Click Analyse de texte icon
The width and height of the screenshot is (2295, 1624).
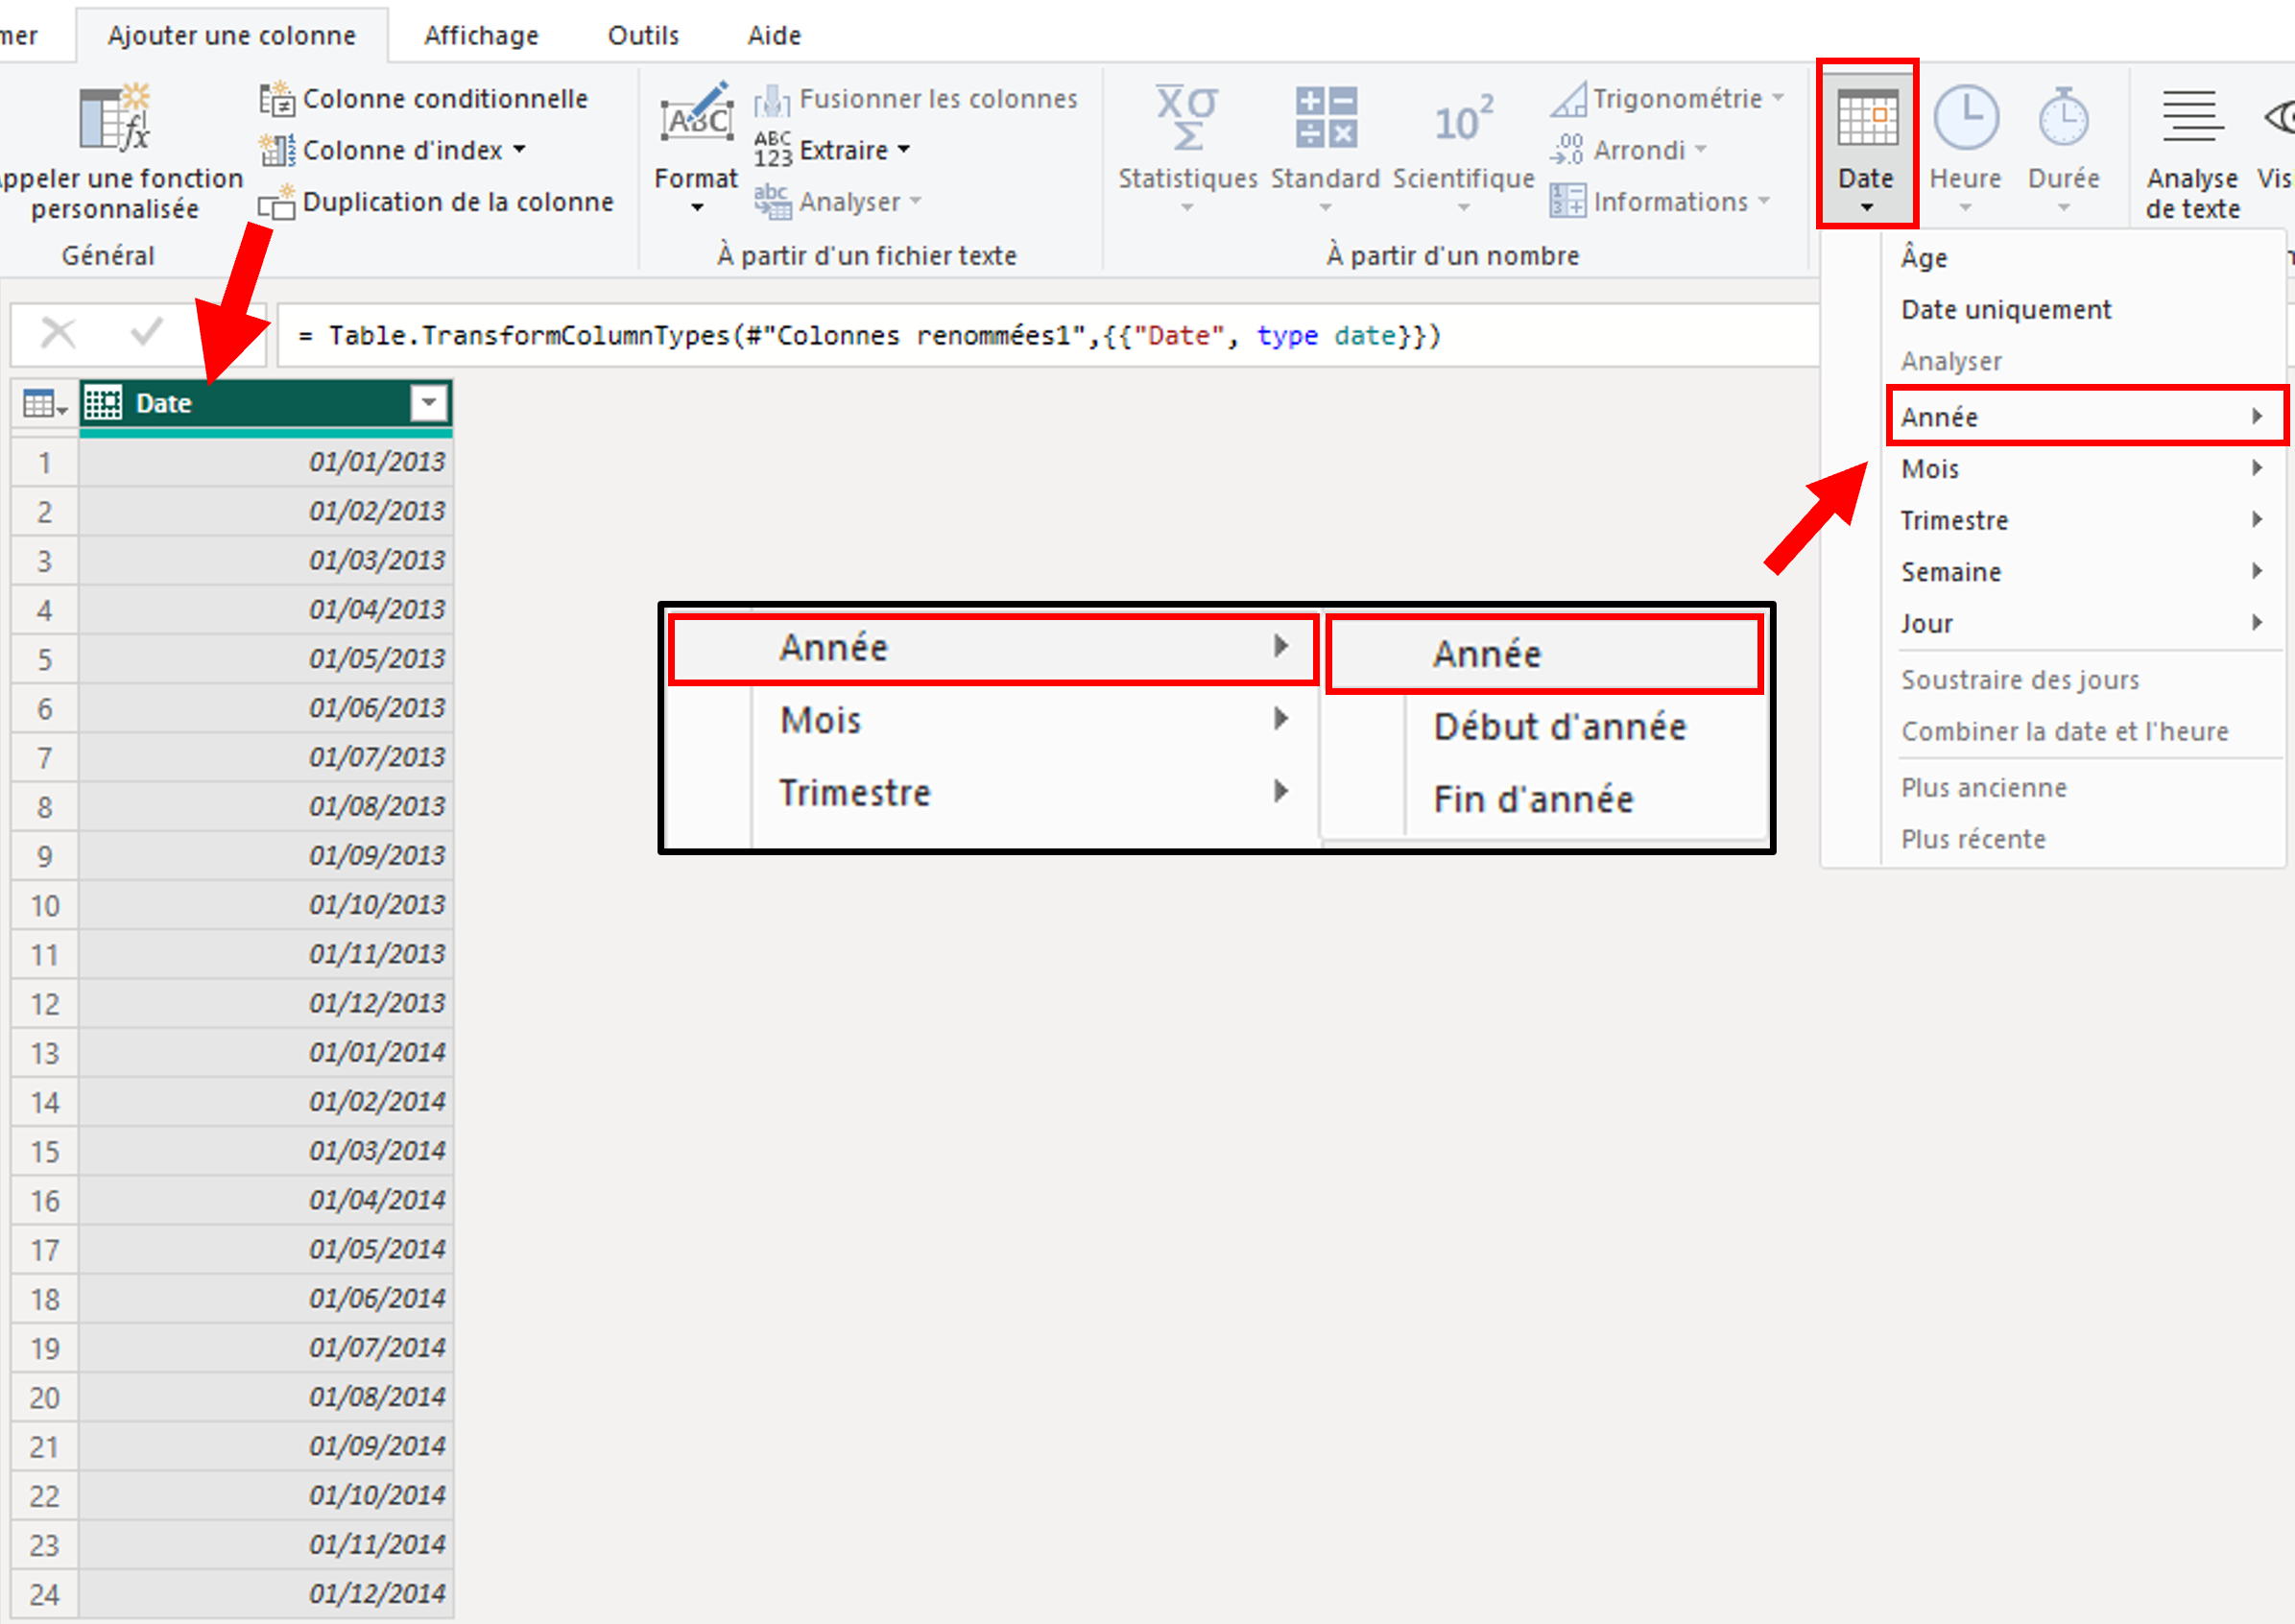tap(2191, 119)
